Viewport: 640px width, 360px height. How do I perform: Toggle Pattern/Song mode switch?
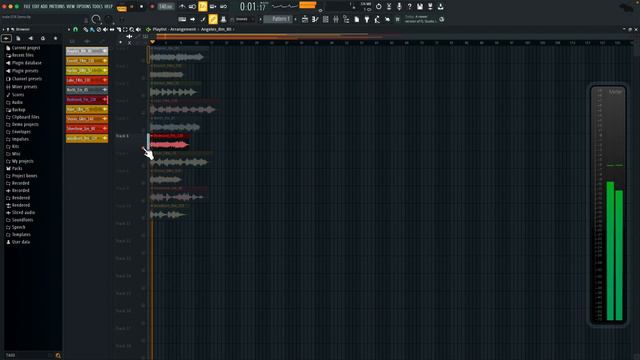click(x=122, y=7)
